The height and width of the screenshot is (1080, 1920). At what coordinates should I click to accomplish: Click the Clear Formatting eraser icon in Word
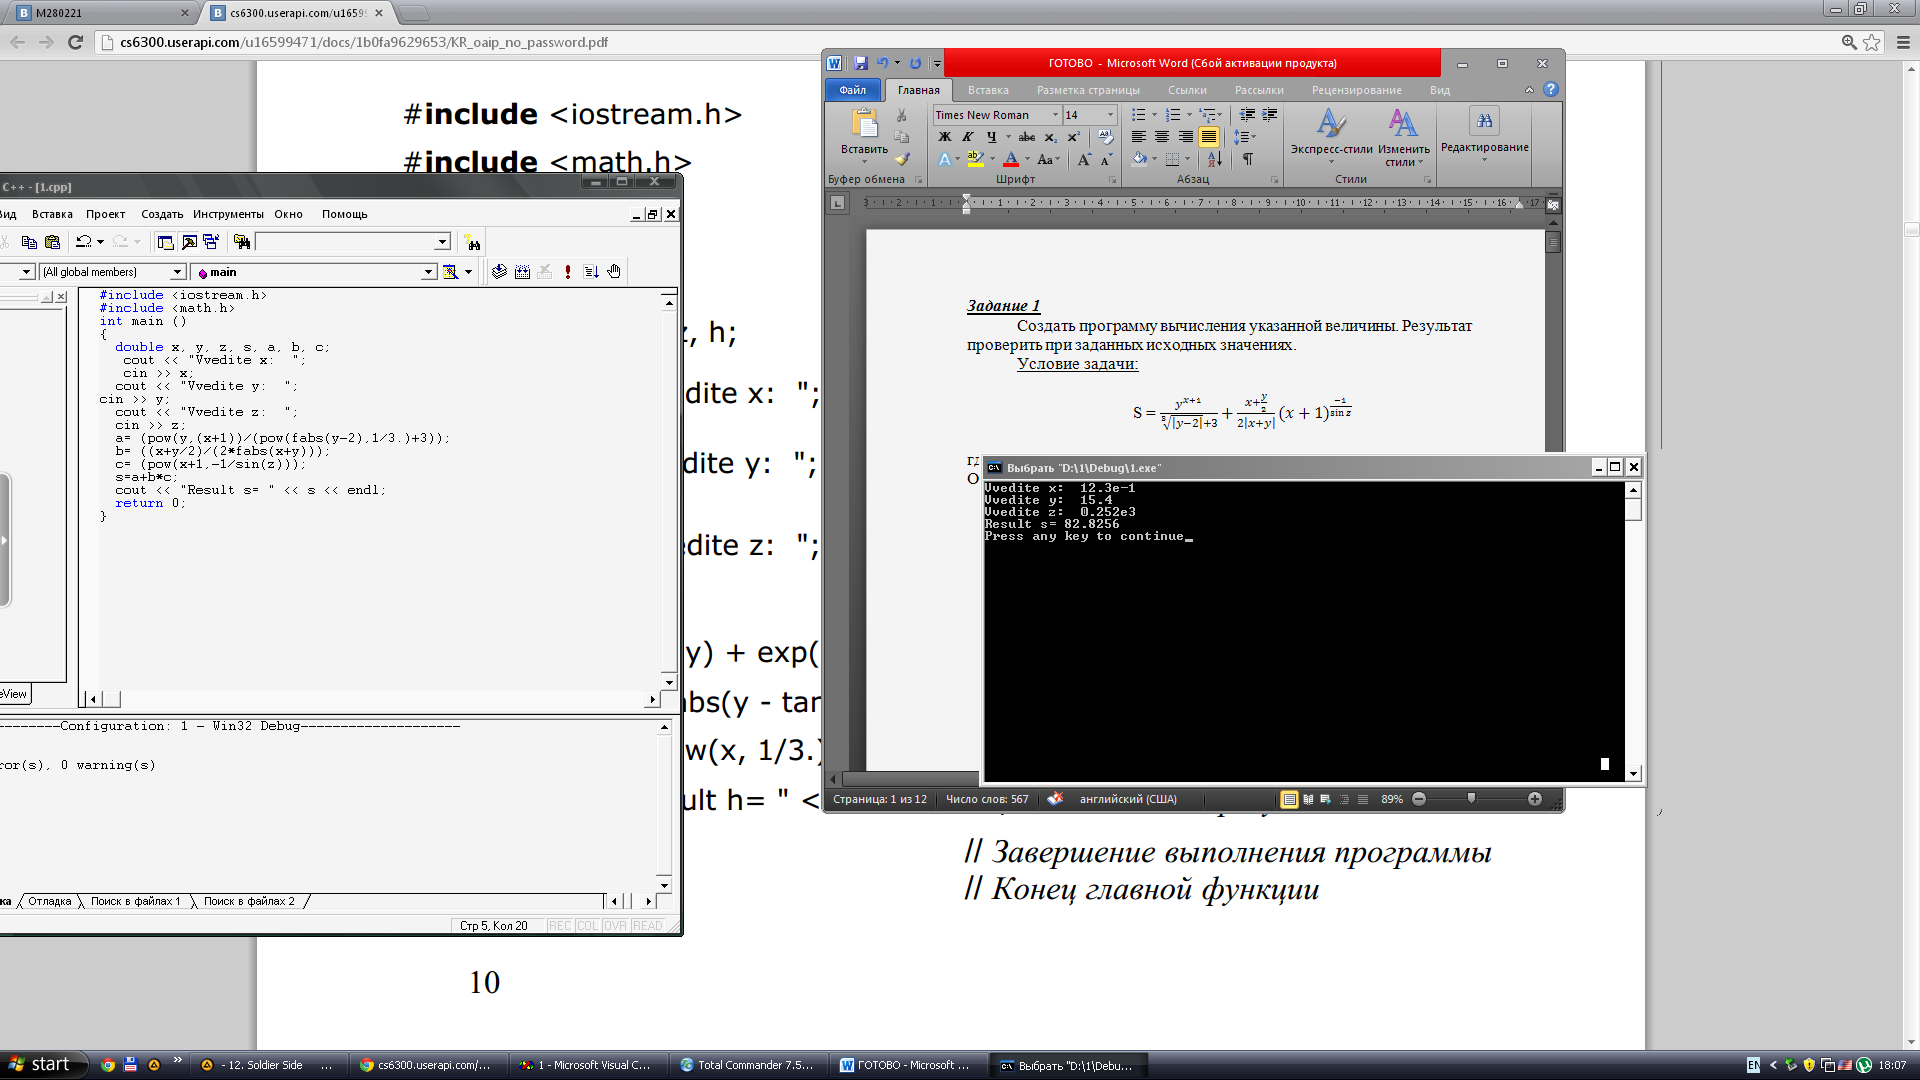1105,136
